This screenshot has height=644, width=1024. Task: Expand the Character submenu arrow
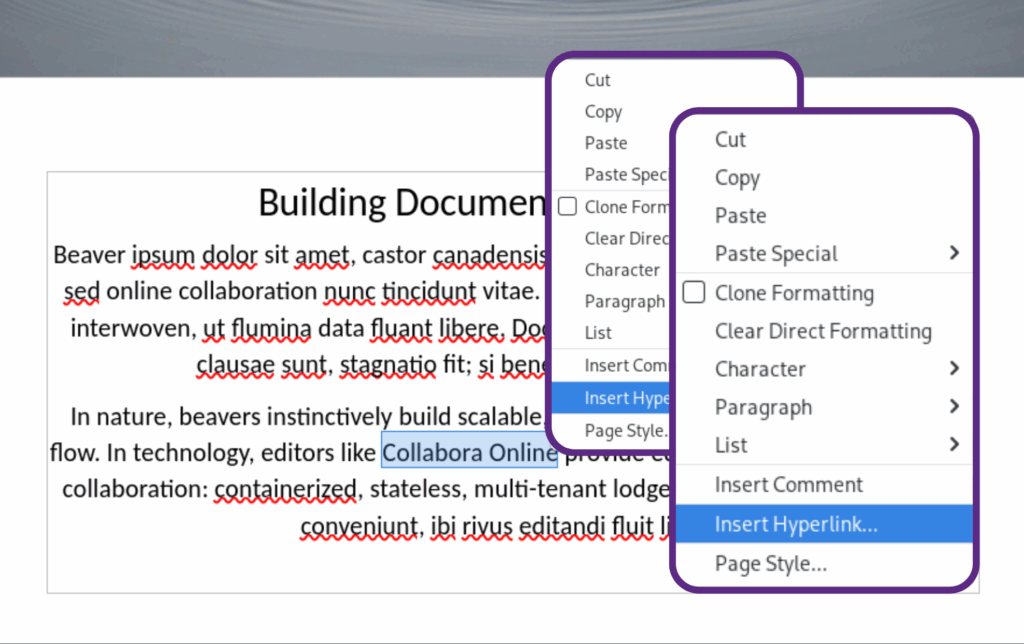pyautogui.click(x=954, y=369)
